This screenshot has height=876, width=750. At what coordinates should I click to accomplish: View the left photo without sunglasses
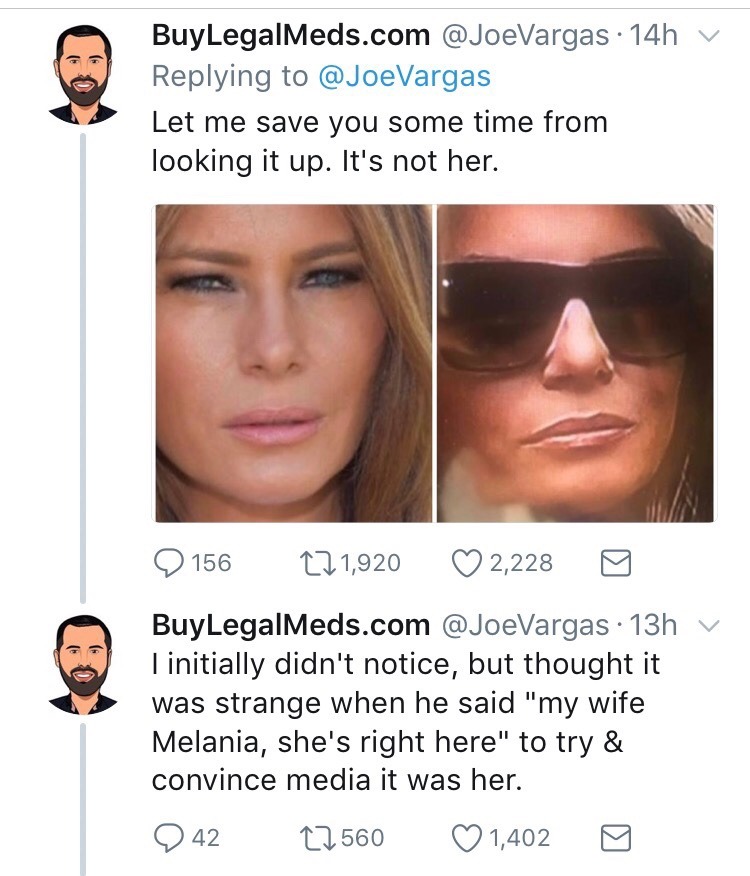(293, 363)
